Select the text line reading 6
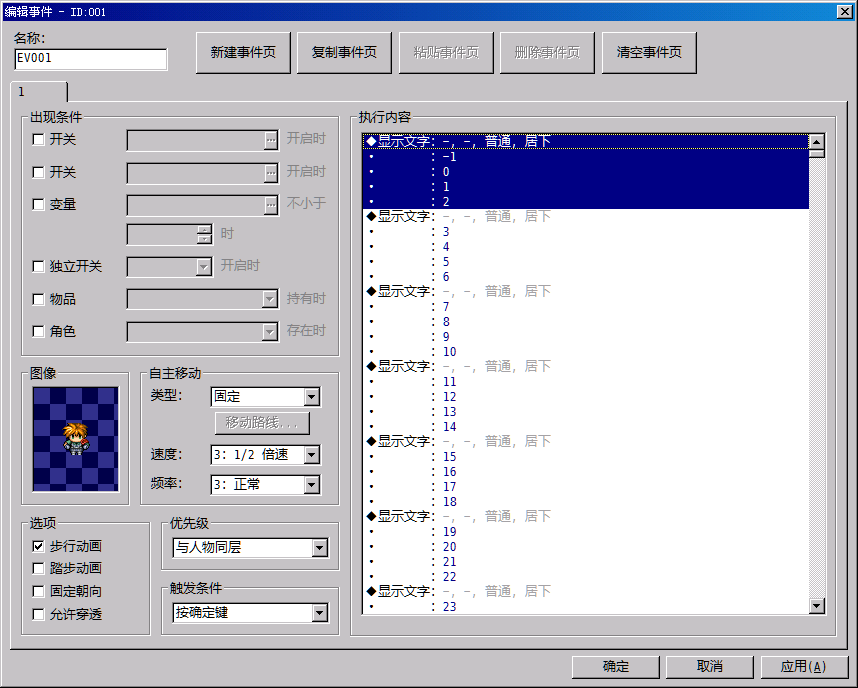858x688 pixels. (x=585, y=277)
